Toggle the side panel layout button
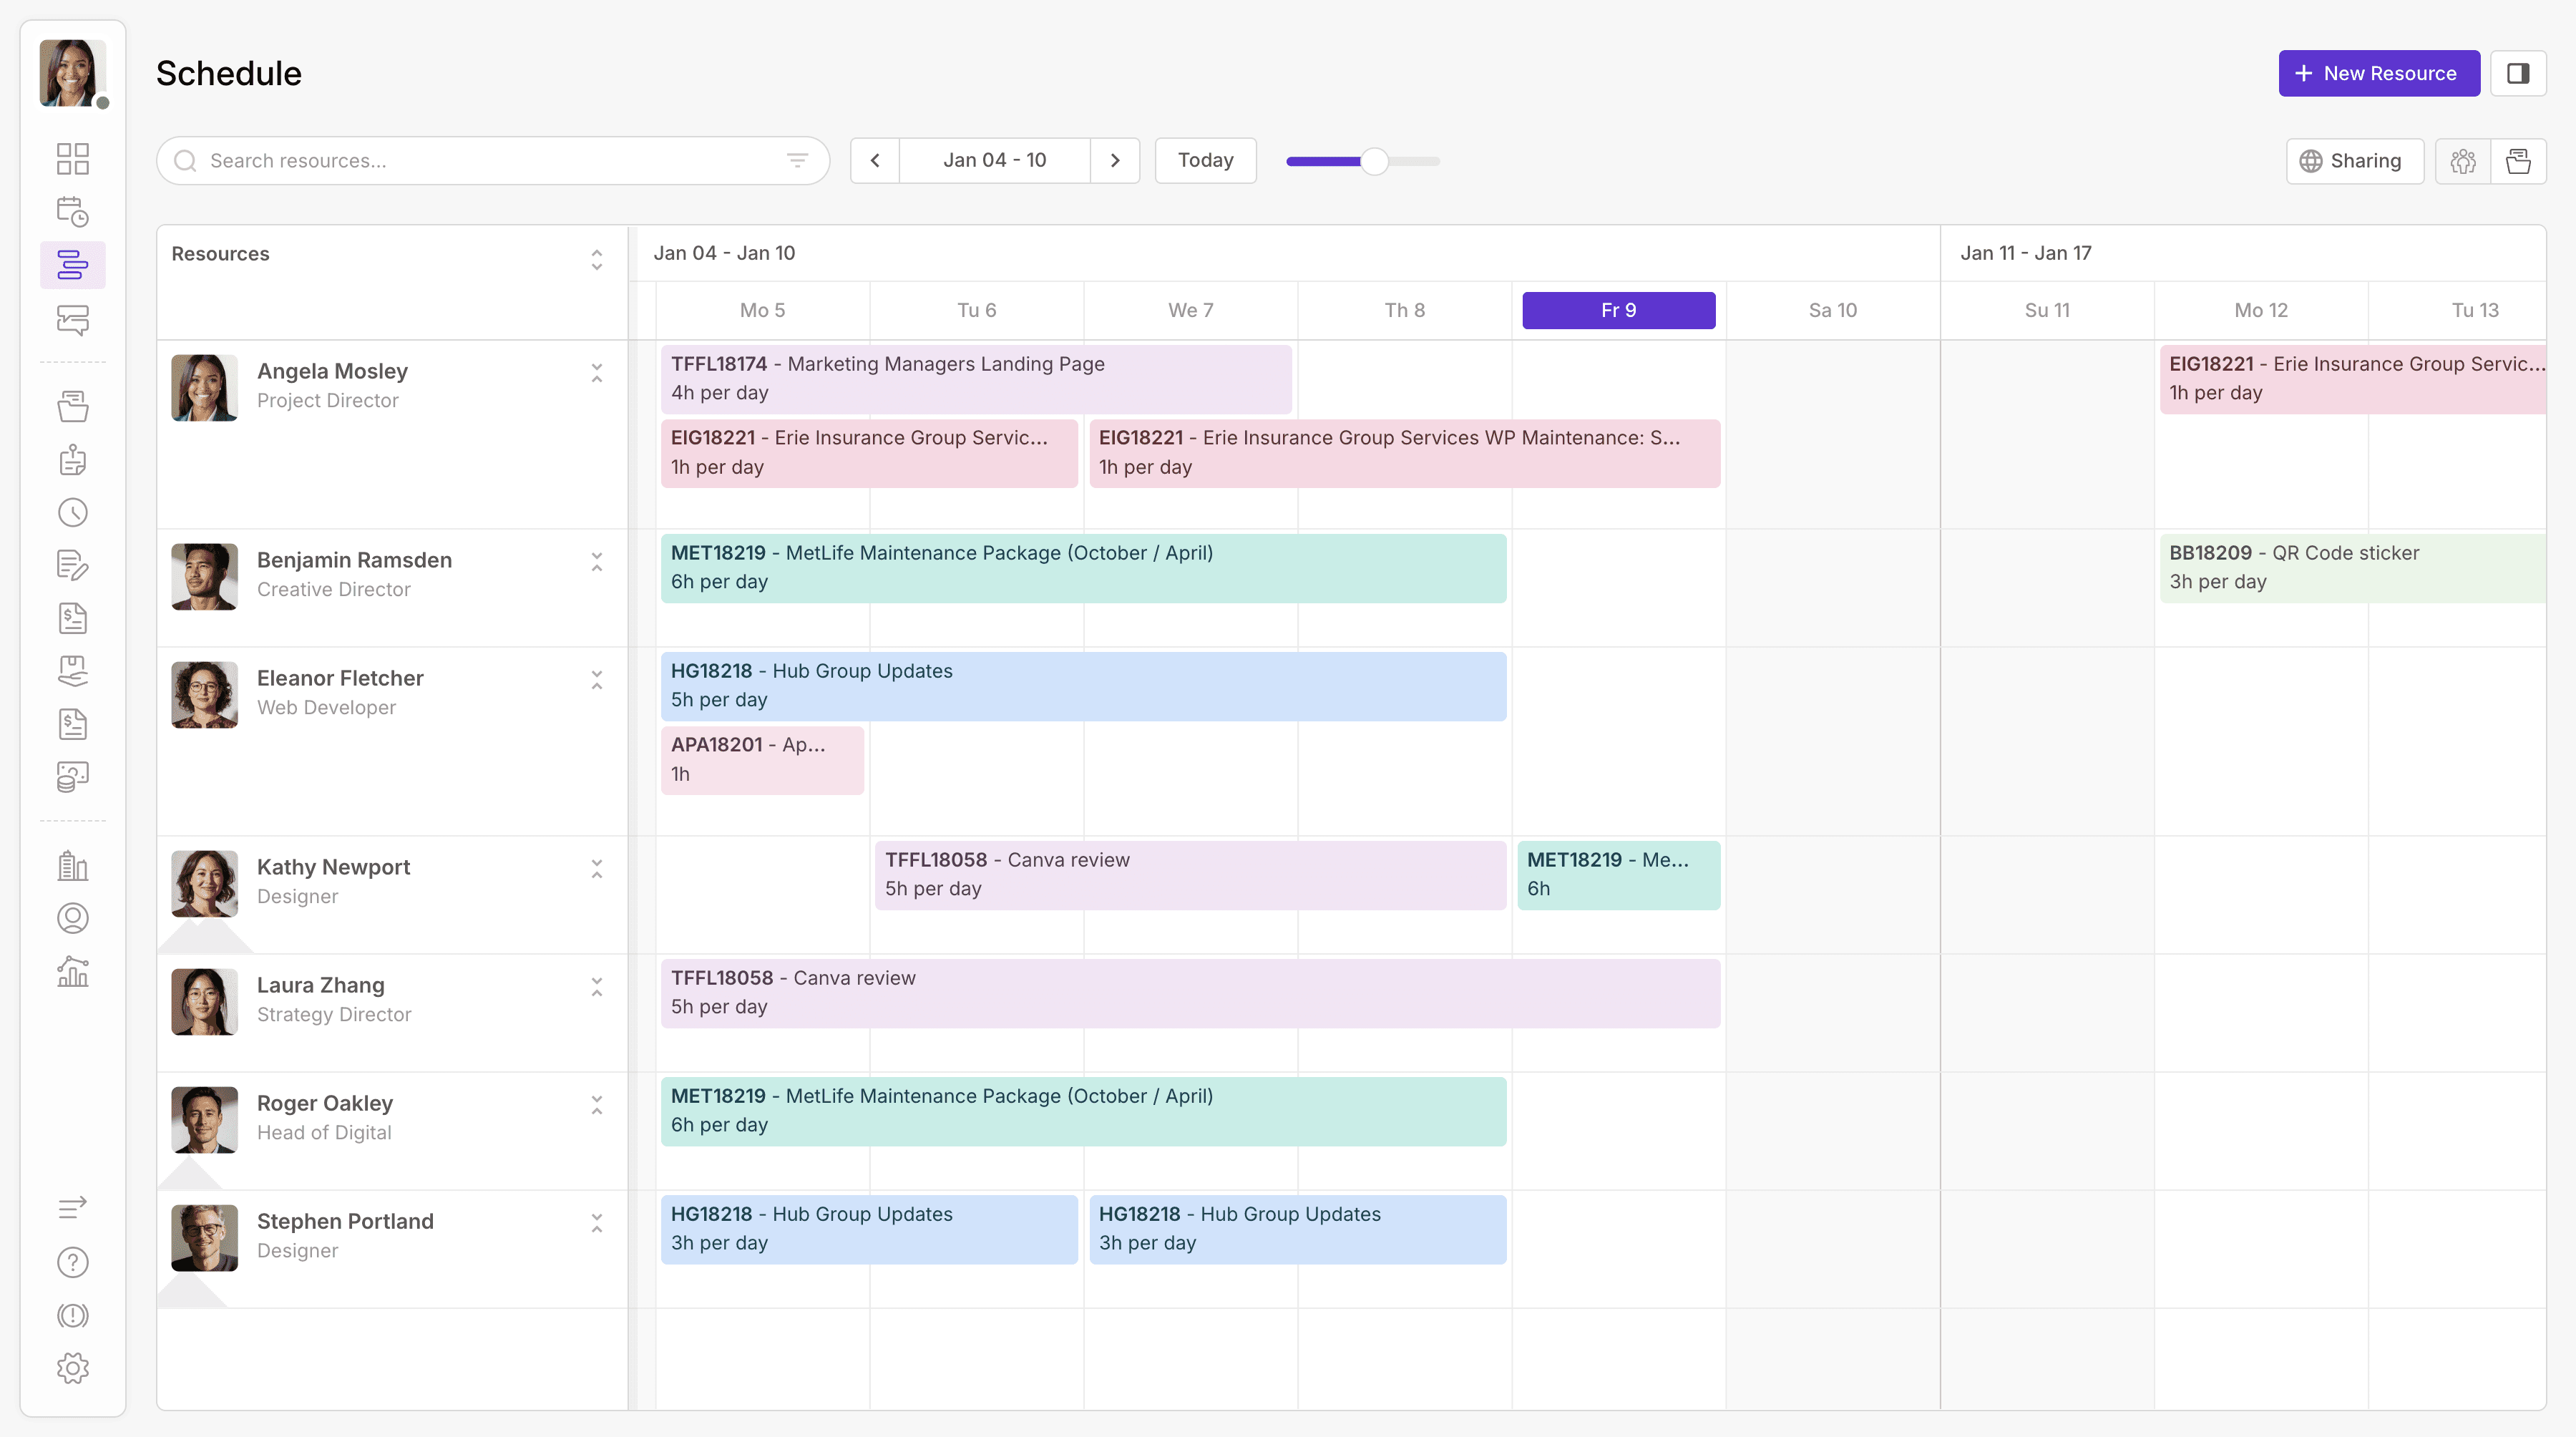 tap(2517, 73)
